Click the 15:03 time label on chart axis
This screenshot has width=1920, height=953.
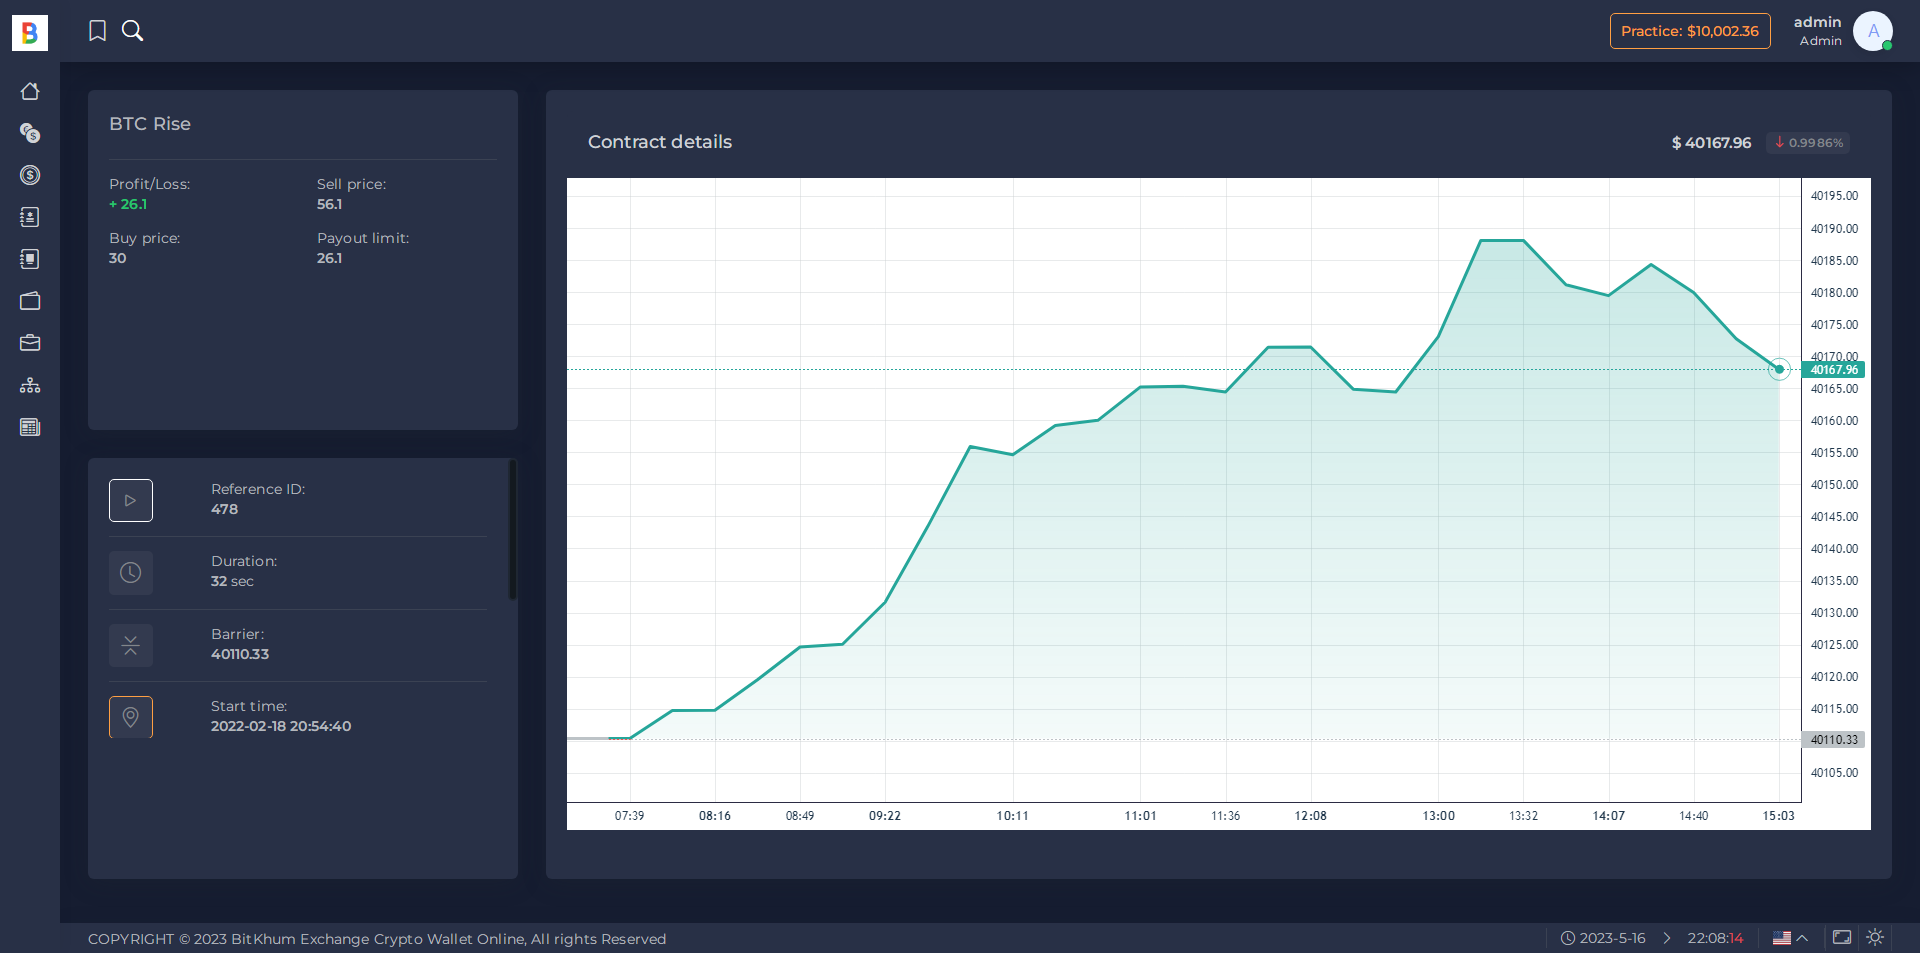1778,816
